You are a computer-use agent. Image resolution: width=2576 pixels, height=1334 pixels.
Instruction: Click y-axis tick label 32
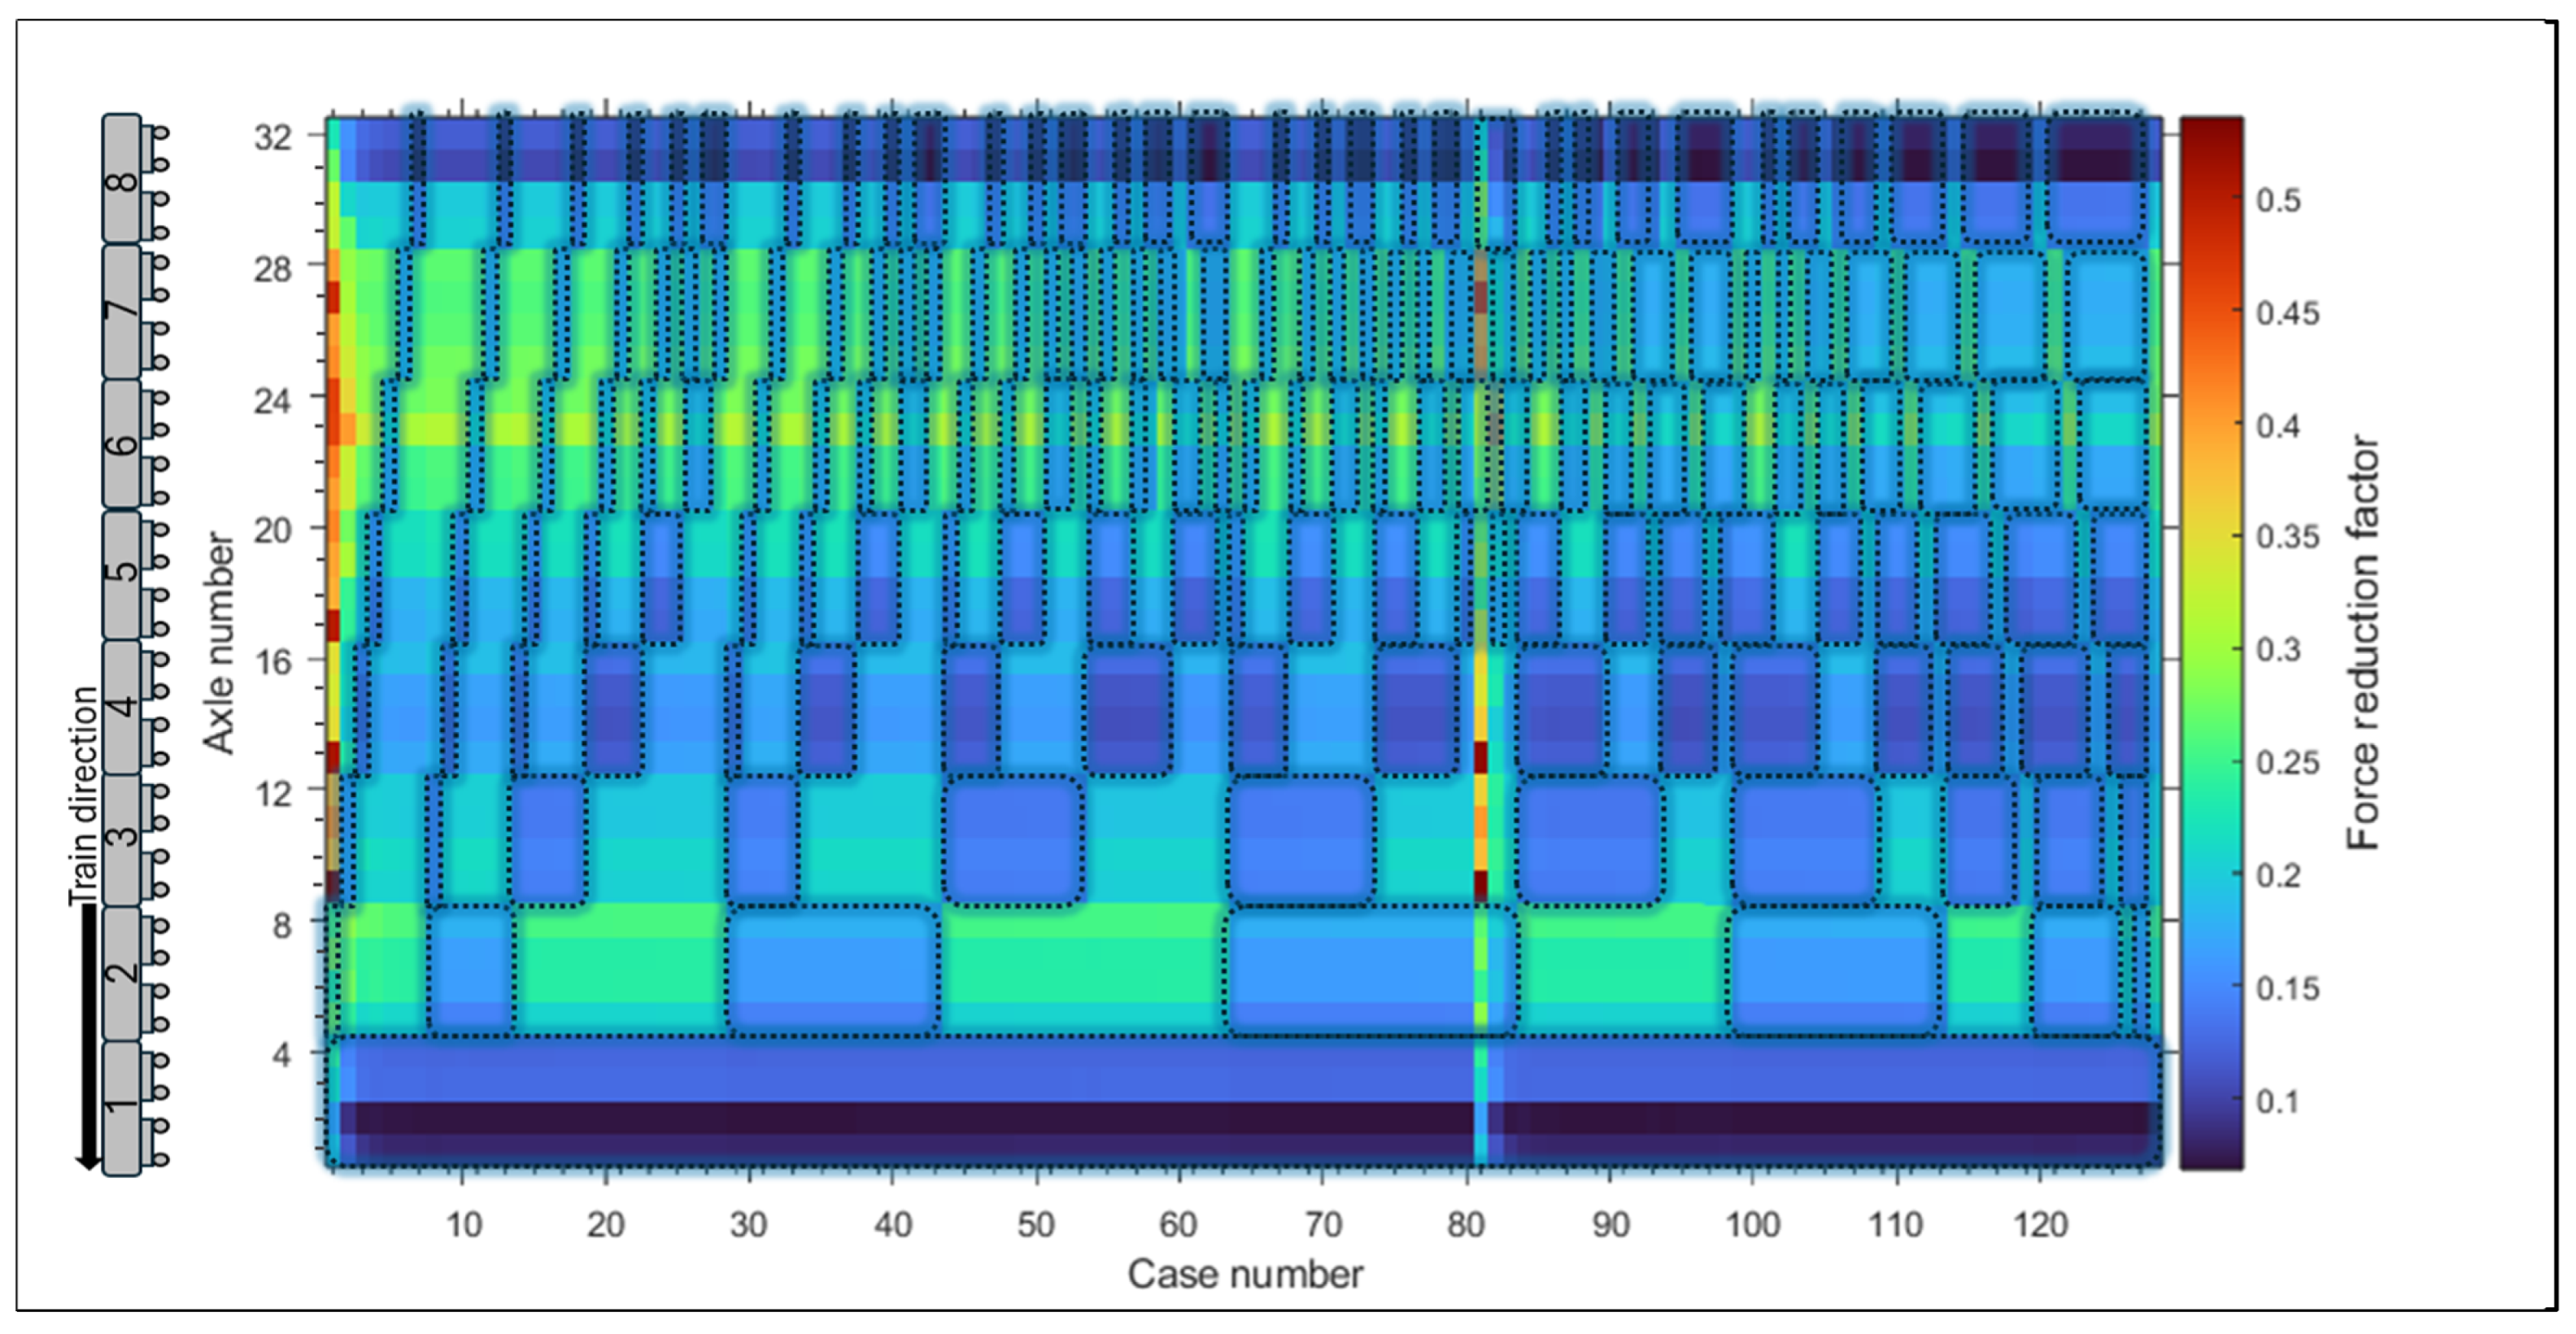(x=273, y=137)
